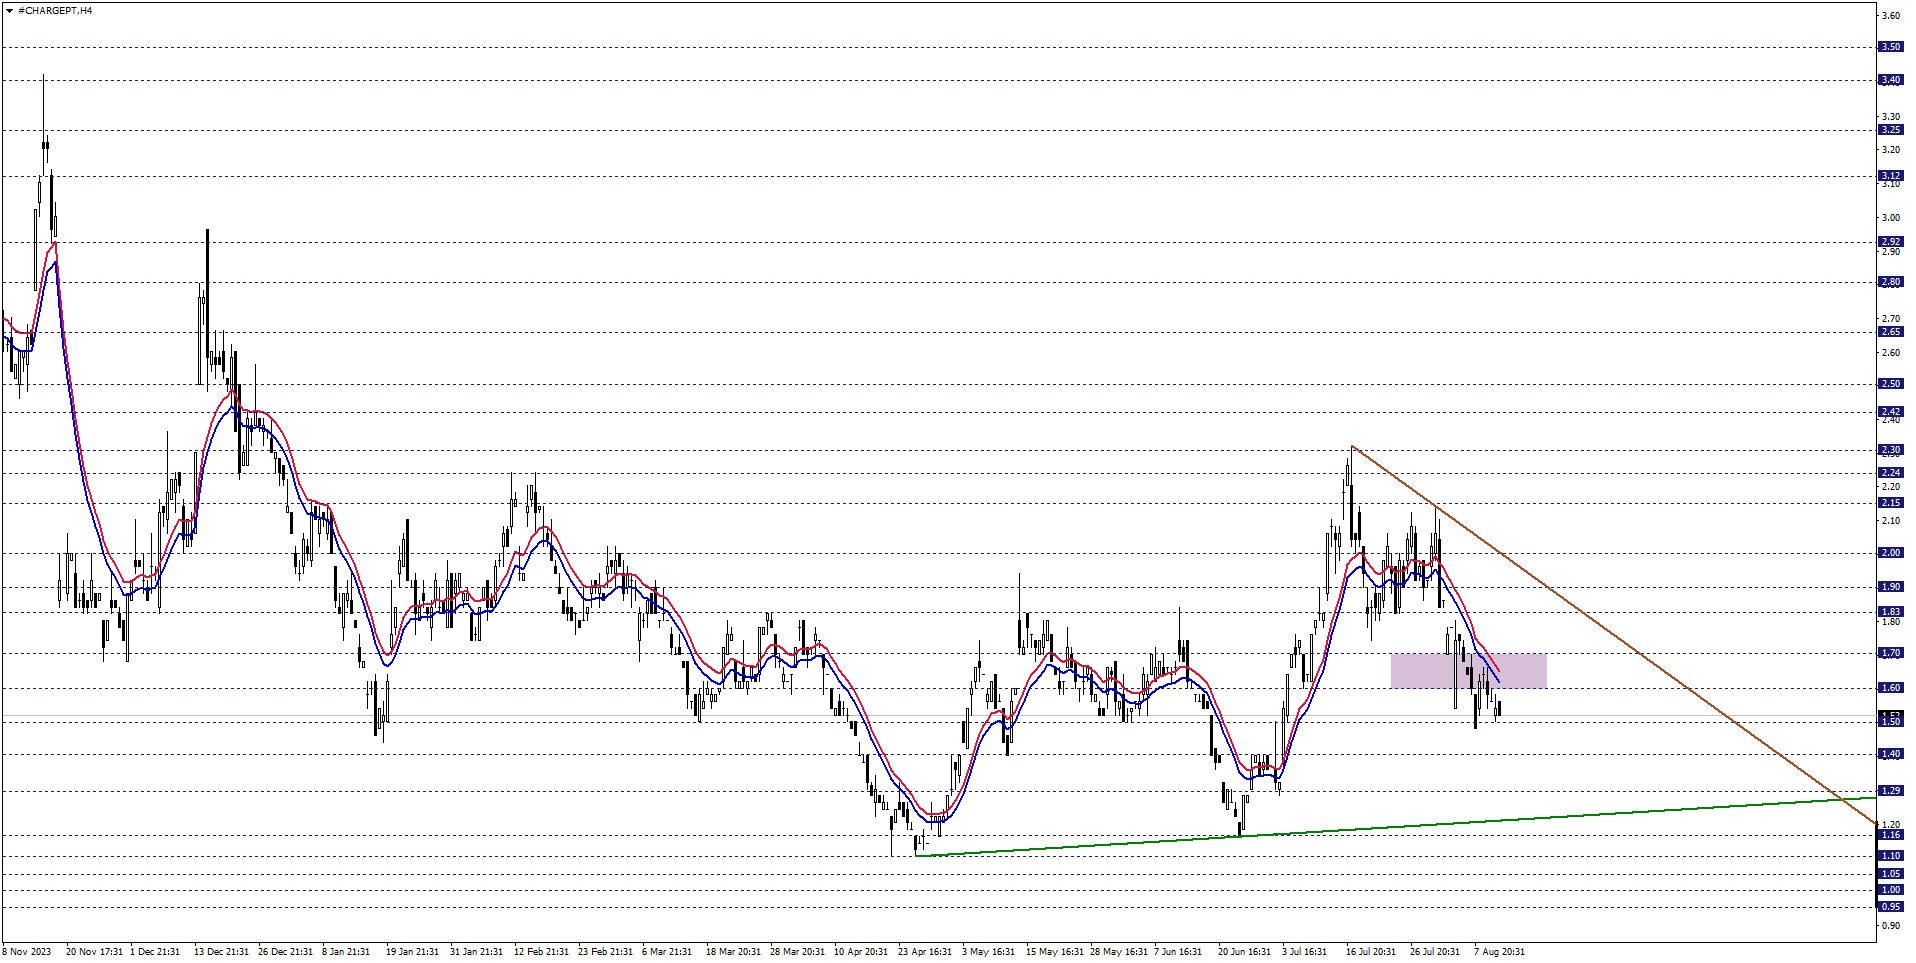Image resolution: width=1916 pixels, height=963 pixels.
Task: Click the 3.40 price level label
Action: click(x=1891, y=80)
